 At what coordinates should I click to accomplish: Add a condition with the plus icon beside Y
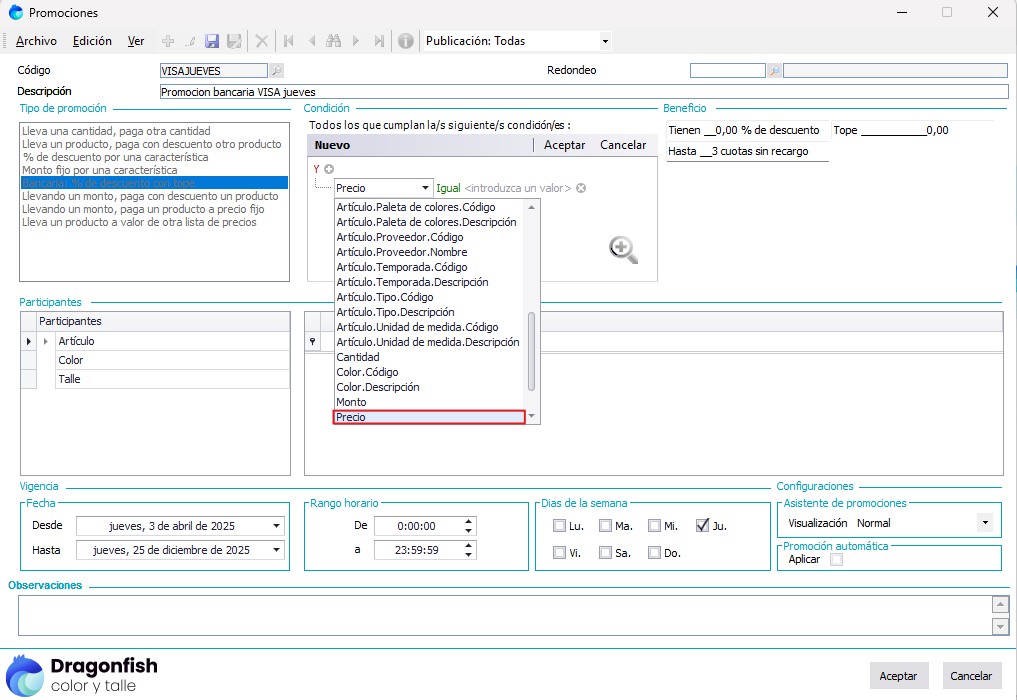click(x=329, y=169)
